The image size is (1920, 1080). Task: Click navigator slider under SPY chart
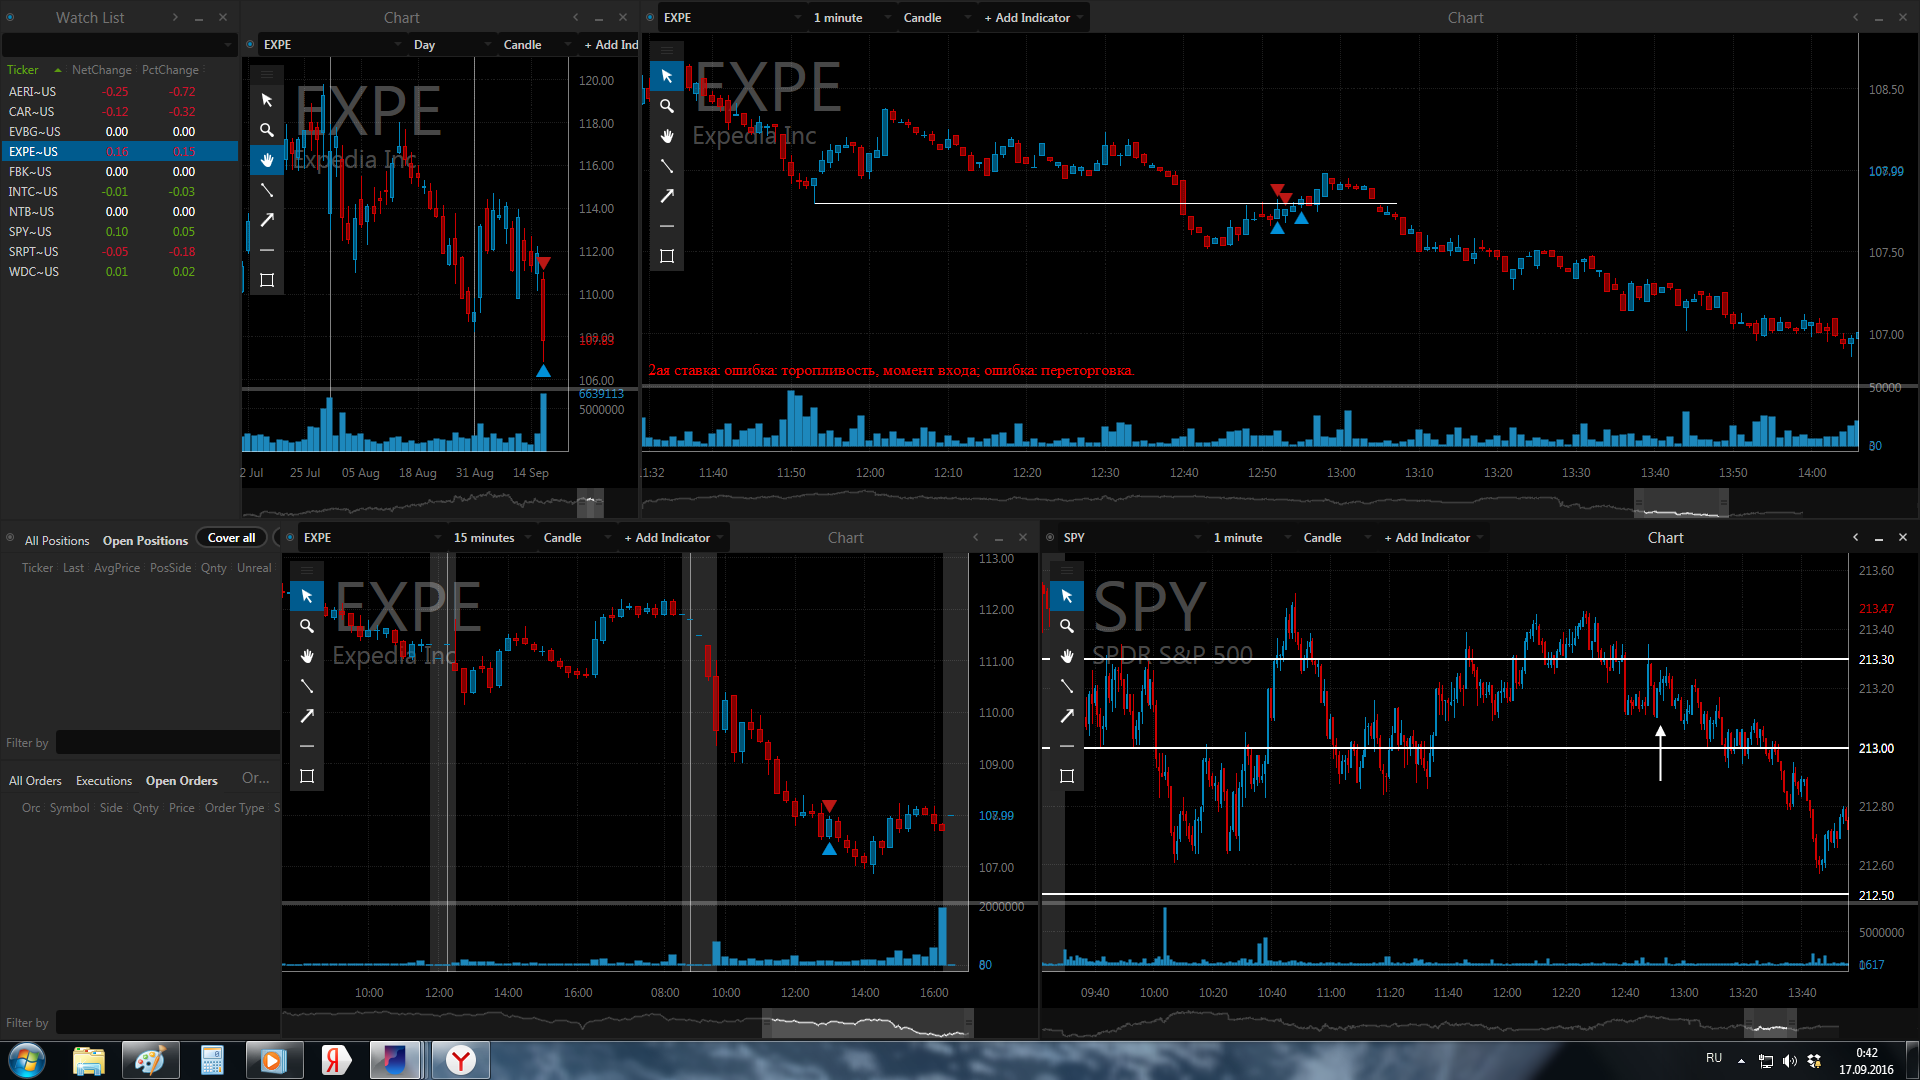[1770, 1023]
